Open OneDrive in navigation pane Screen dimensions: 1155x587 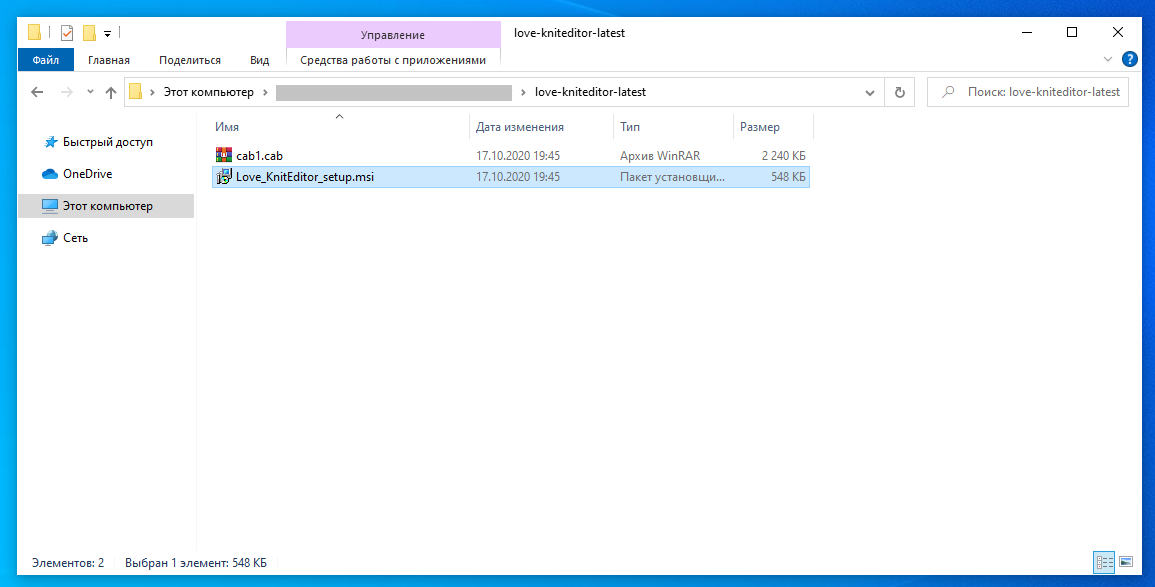pyautogui.click(x=87, y=174)
